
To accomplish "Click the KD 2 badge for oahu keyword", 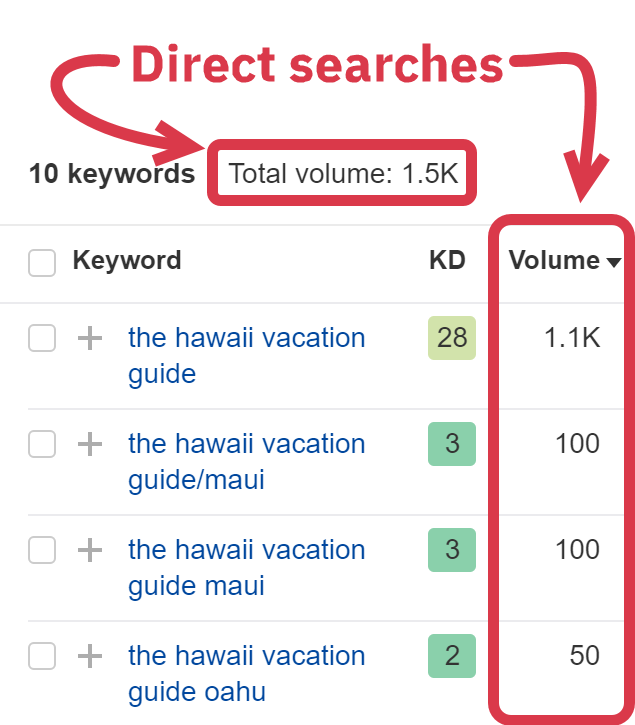I will coord(452,656).
